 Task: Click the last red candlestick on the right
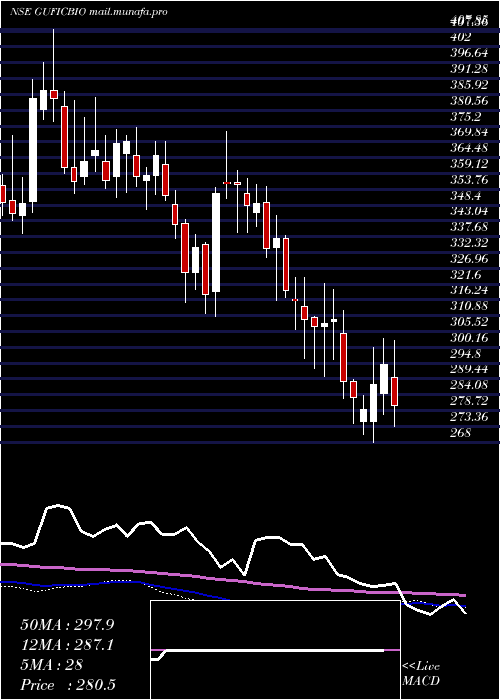(394, 392)
